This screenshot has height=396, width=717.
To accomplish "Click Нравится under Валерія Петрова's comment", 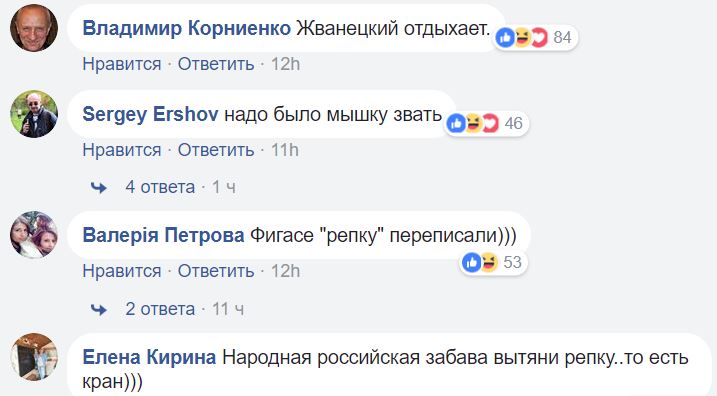I will (x=122, y=271).
